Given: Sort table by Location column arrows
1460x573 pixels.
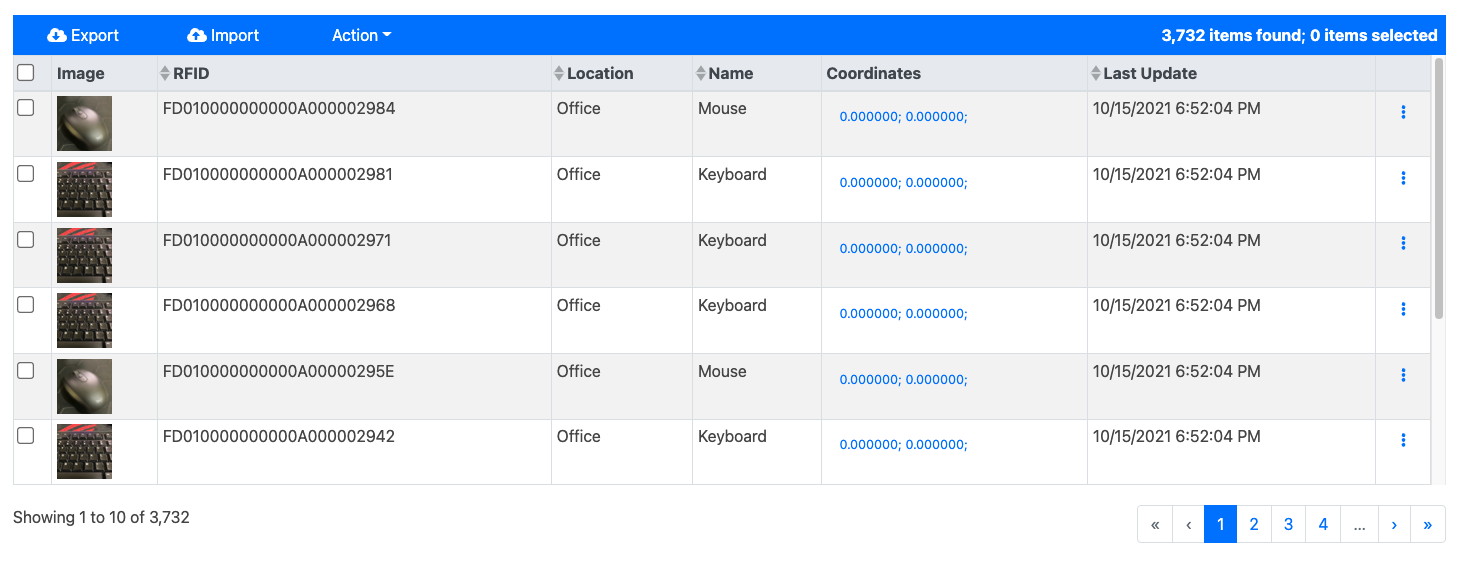Looking at the screenshot, I should (559, 73).
